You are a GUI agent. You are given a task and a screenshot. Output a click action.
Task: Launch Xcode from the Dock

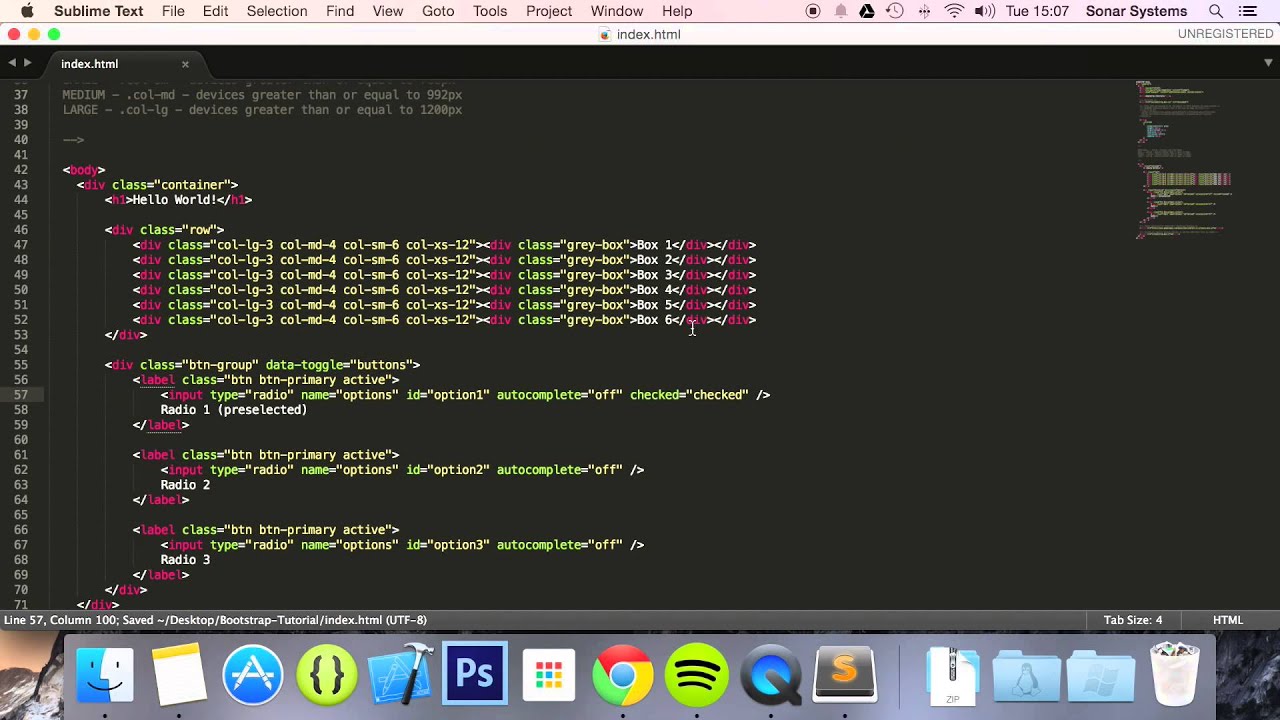tap(401, 674)
